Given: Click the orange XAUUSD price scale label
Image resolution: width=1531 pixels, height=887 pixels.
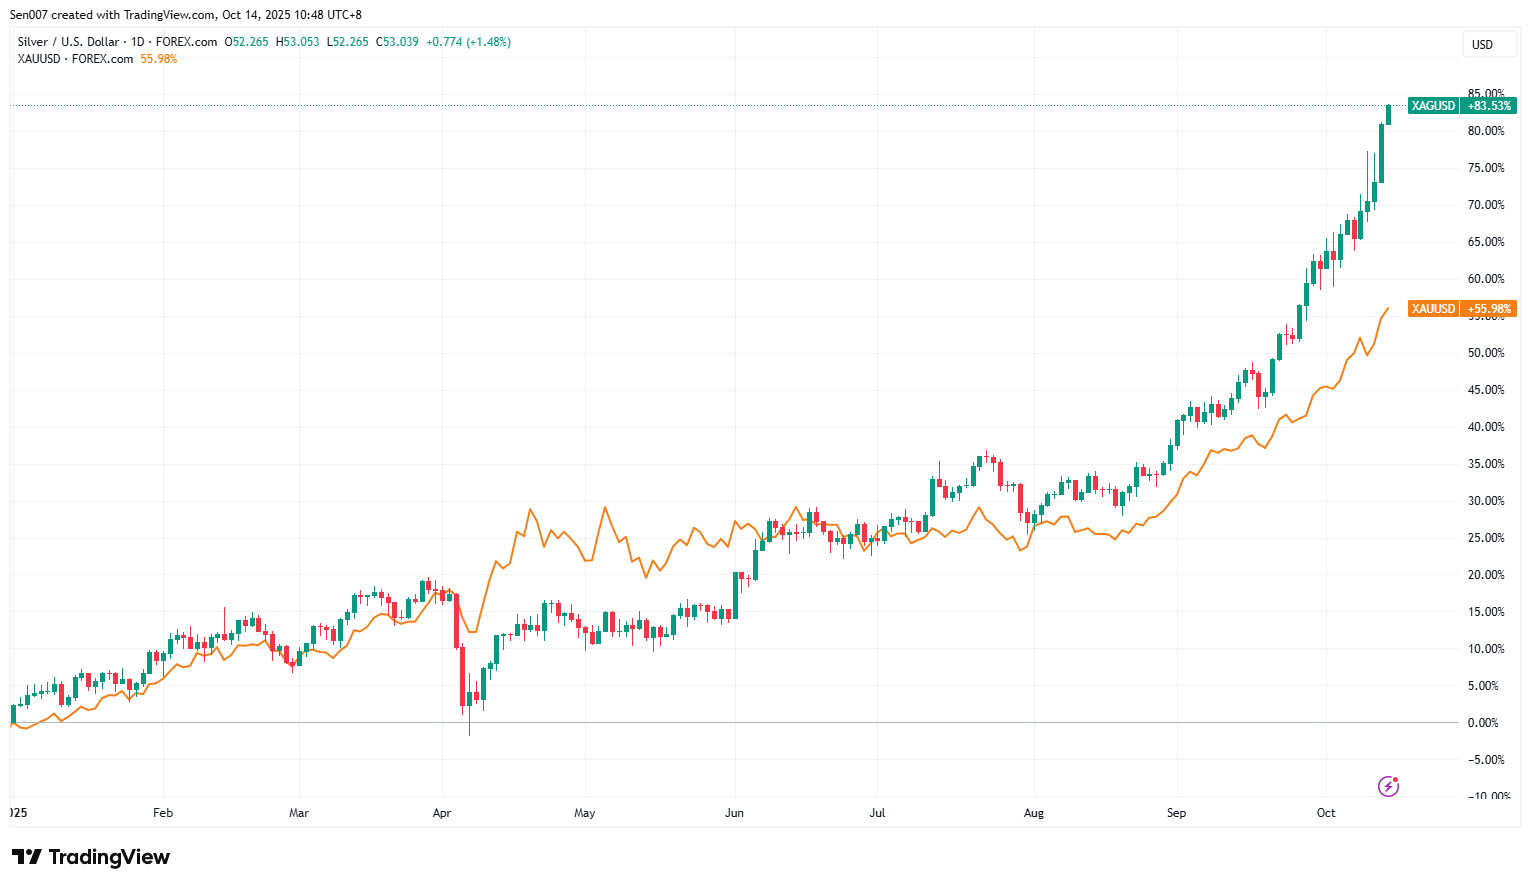Looking at the screenshot, I should [x=1432, y=309].
